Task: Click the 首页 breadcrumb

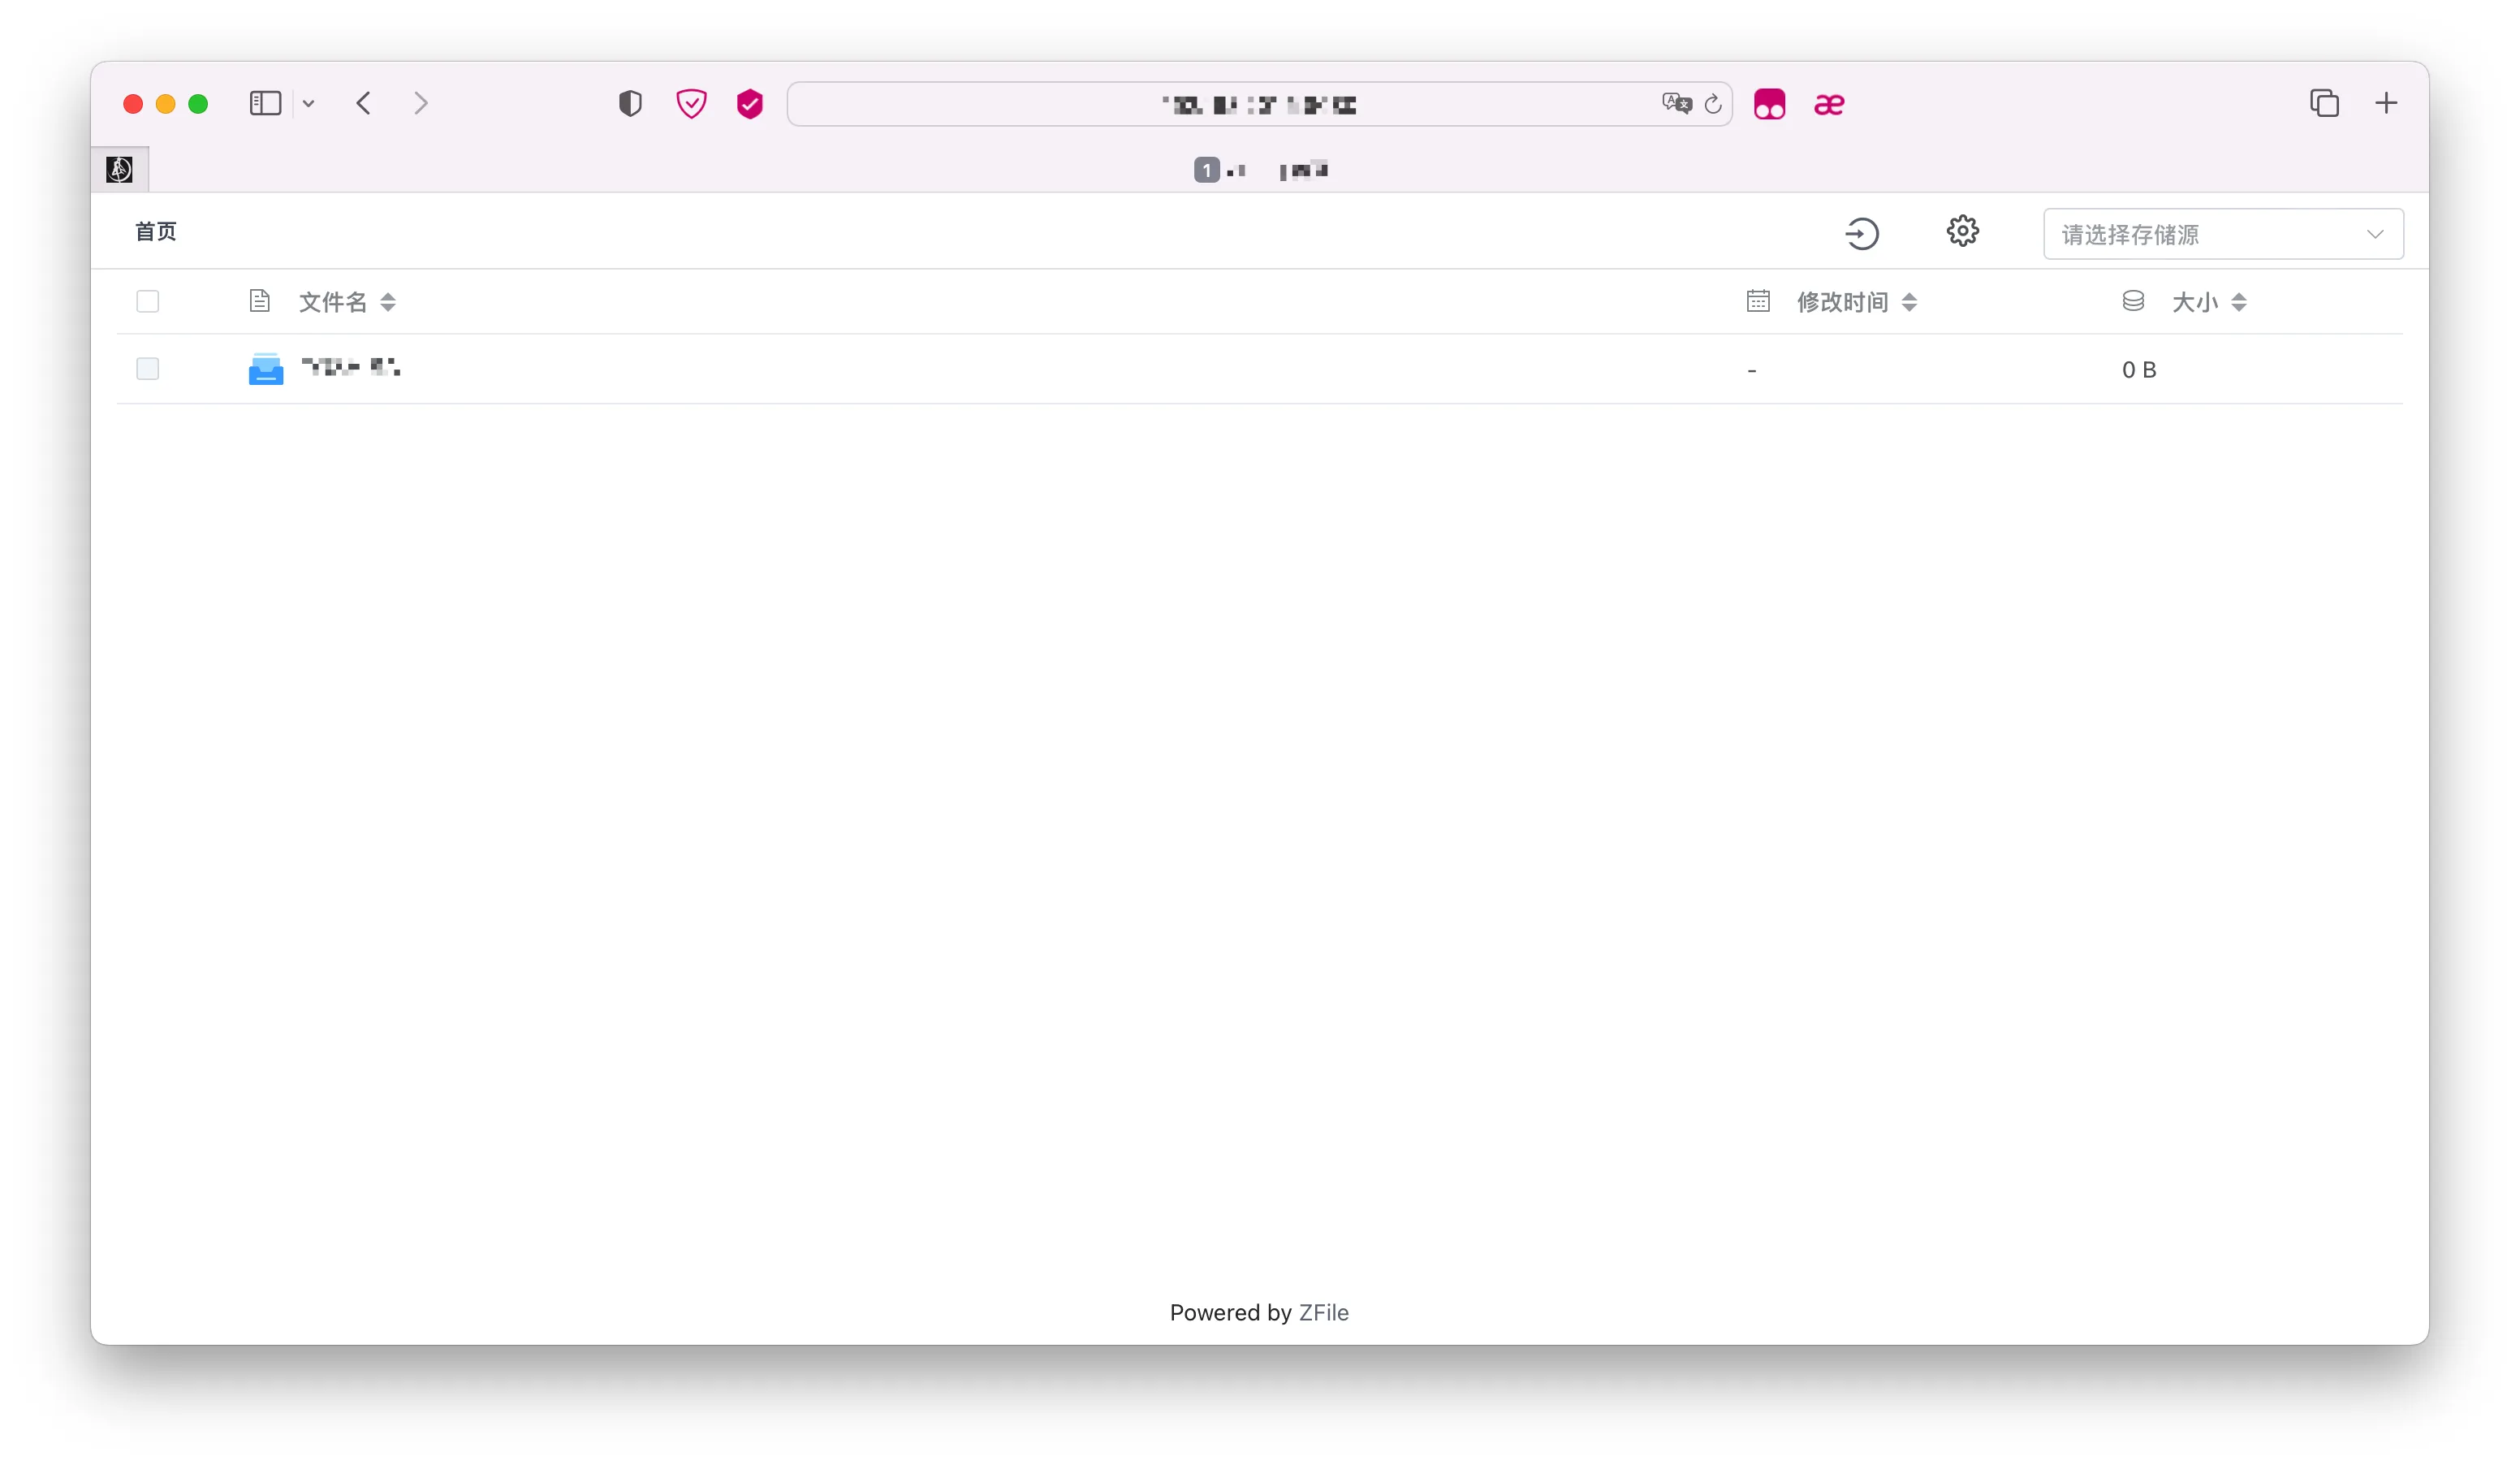Action: [x=156, y=231]
